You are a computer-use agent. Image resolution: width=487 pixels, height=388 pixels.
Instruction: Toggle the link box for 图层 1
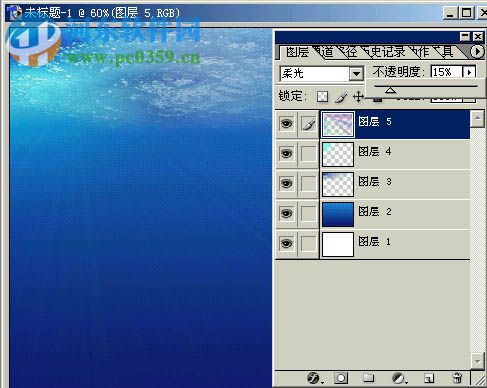point(308,243)
